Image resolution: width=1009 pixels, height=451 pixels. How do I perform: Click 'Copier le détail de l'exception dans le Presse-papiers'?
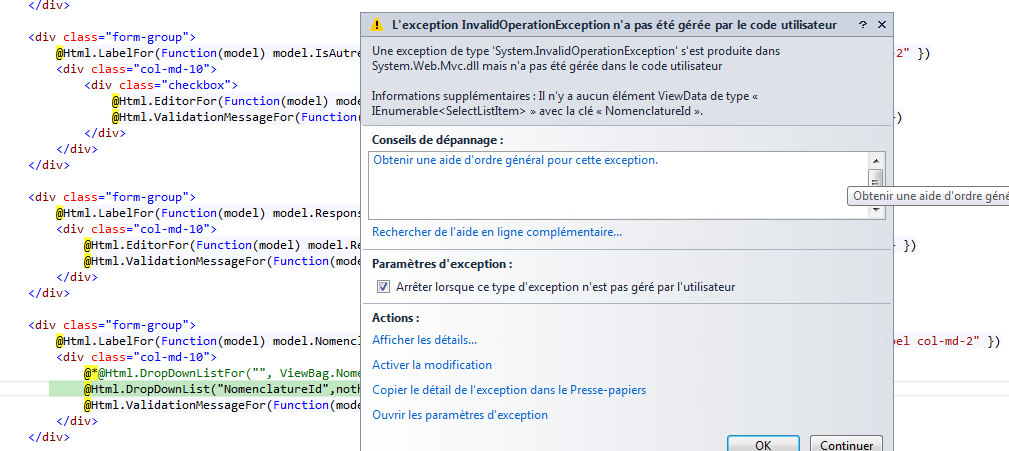(x=509, y=390)
